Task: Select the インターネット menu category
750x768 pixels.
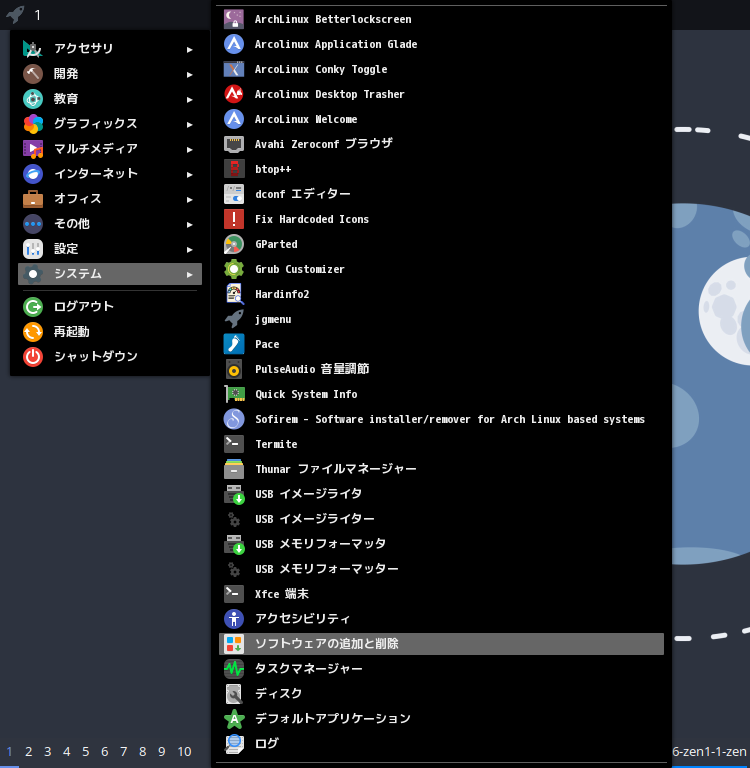Action: [110, 173]
